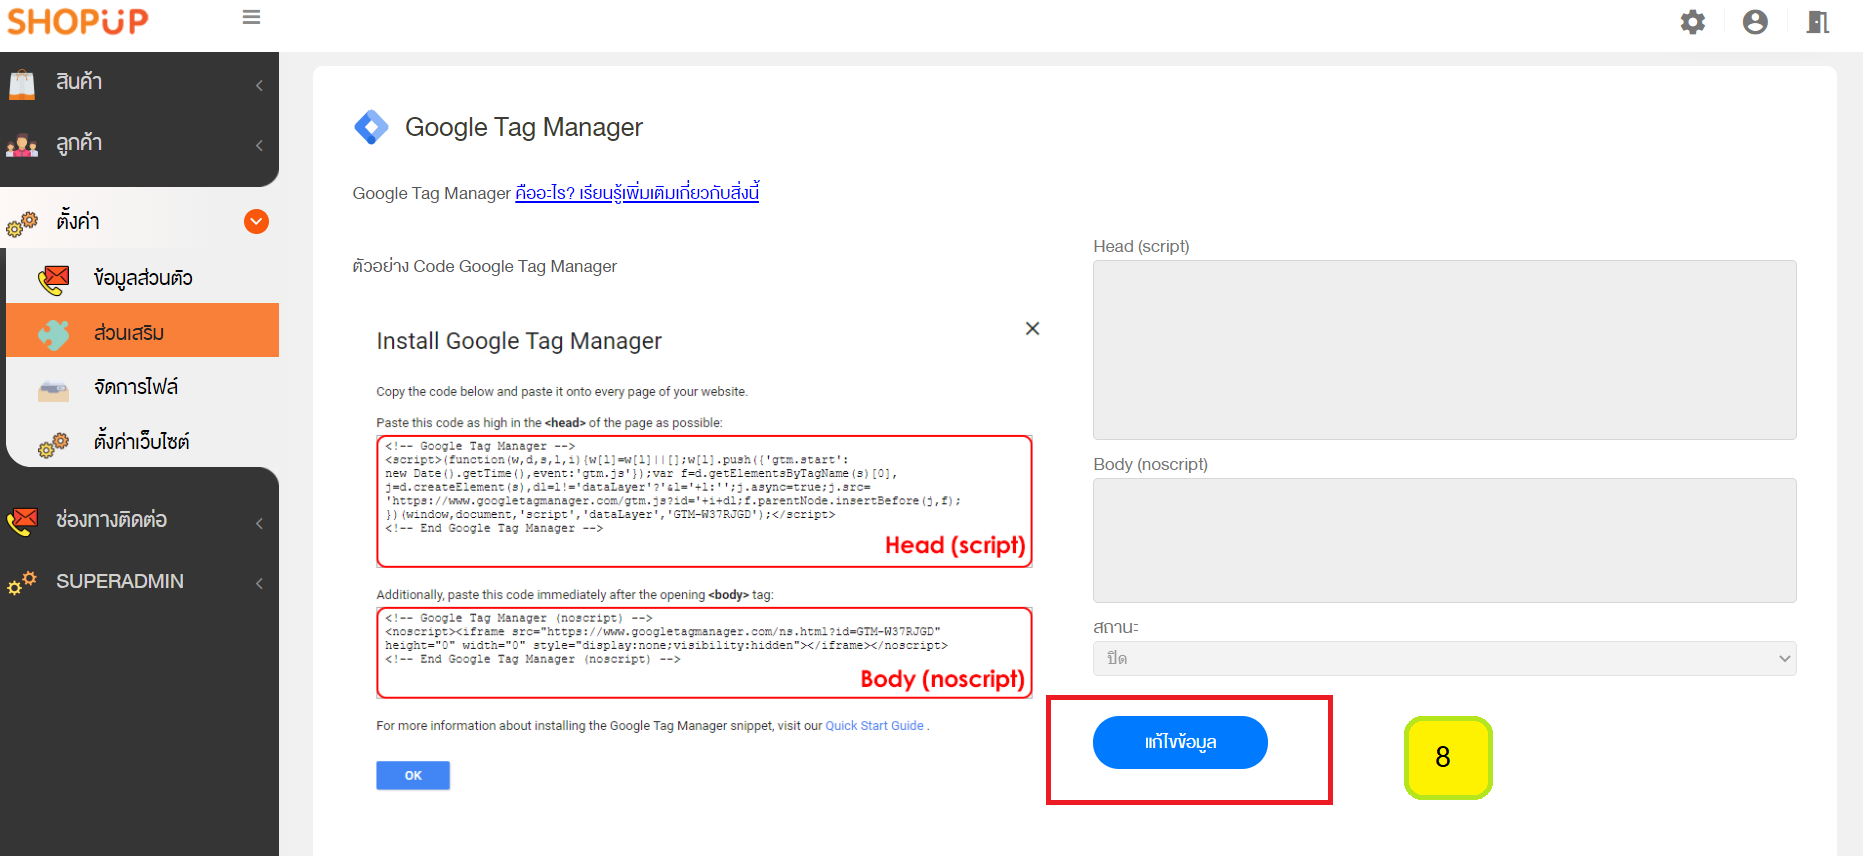
Task: Click the Google Tag Manager diamond logo
Action: click(371, 127)
